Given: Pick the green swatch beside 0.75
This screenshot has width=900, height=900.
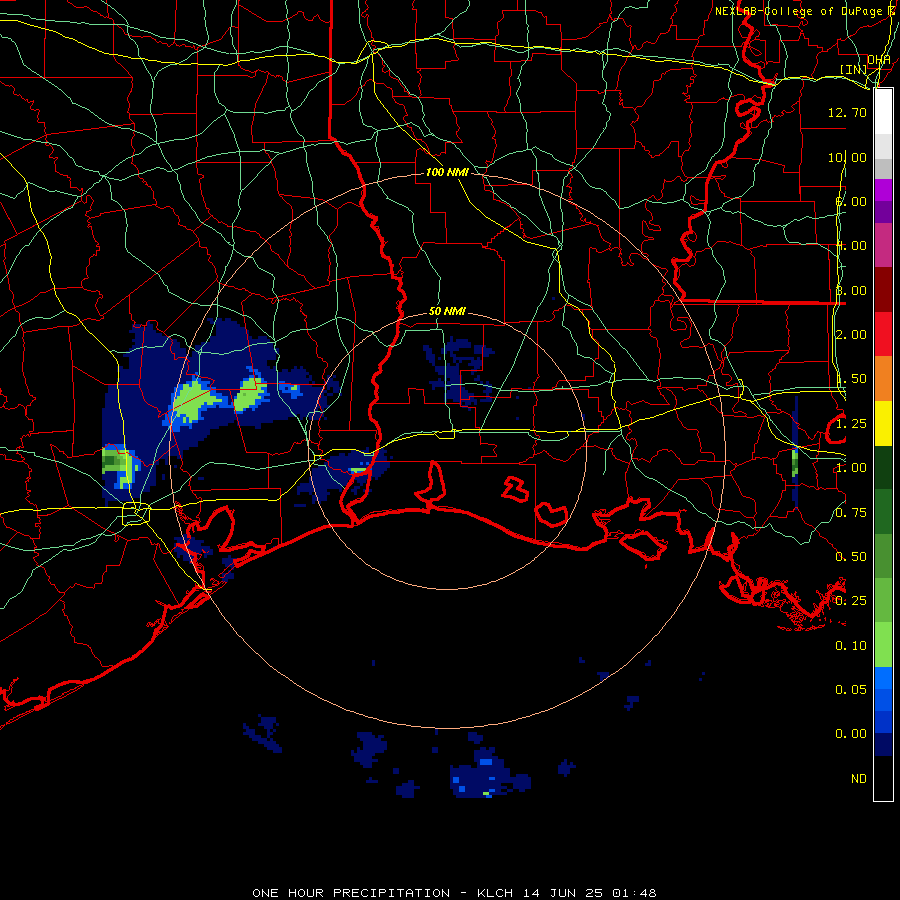Looking at the screenshot, I should [x=883, y=512].
